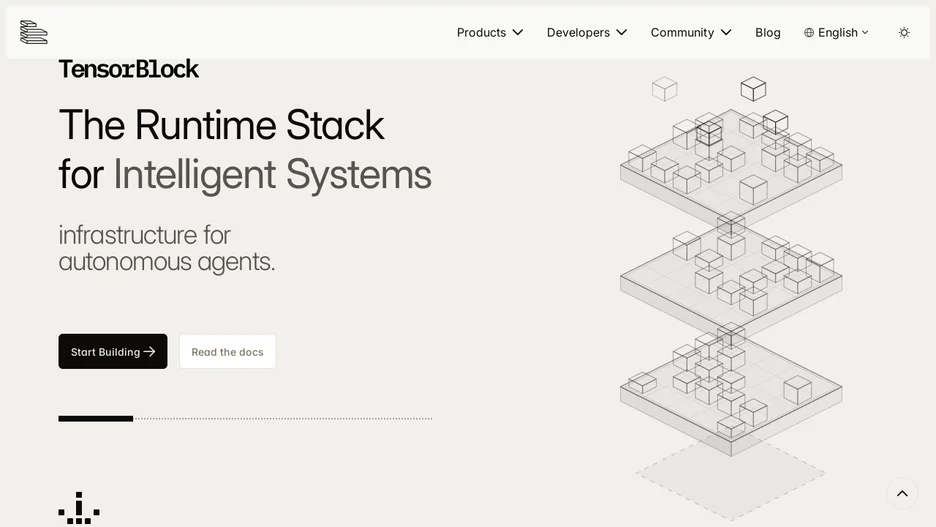Click the Read the docs button
The height and width of the screenshot is (527, 936).
point(227,352)
